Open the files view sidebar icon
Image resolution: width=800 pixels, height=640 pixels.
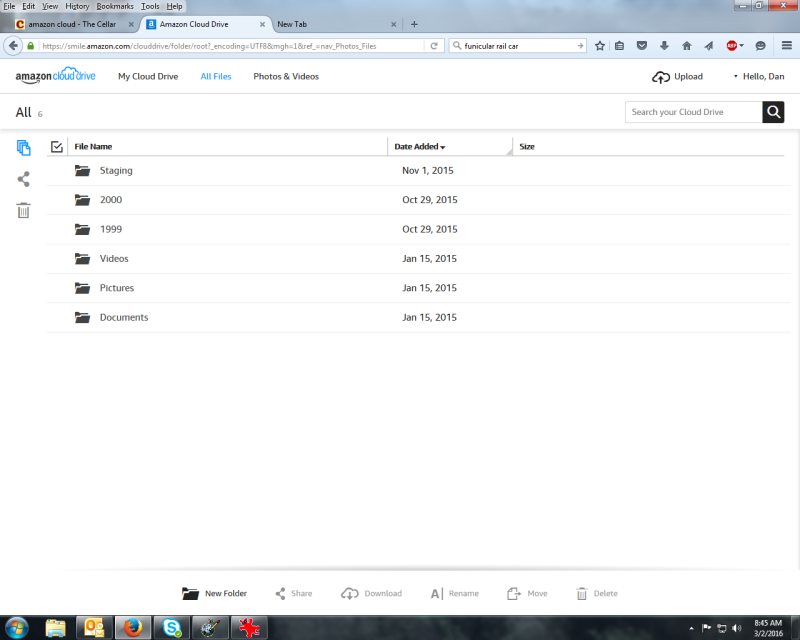pos(24,148)
